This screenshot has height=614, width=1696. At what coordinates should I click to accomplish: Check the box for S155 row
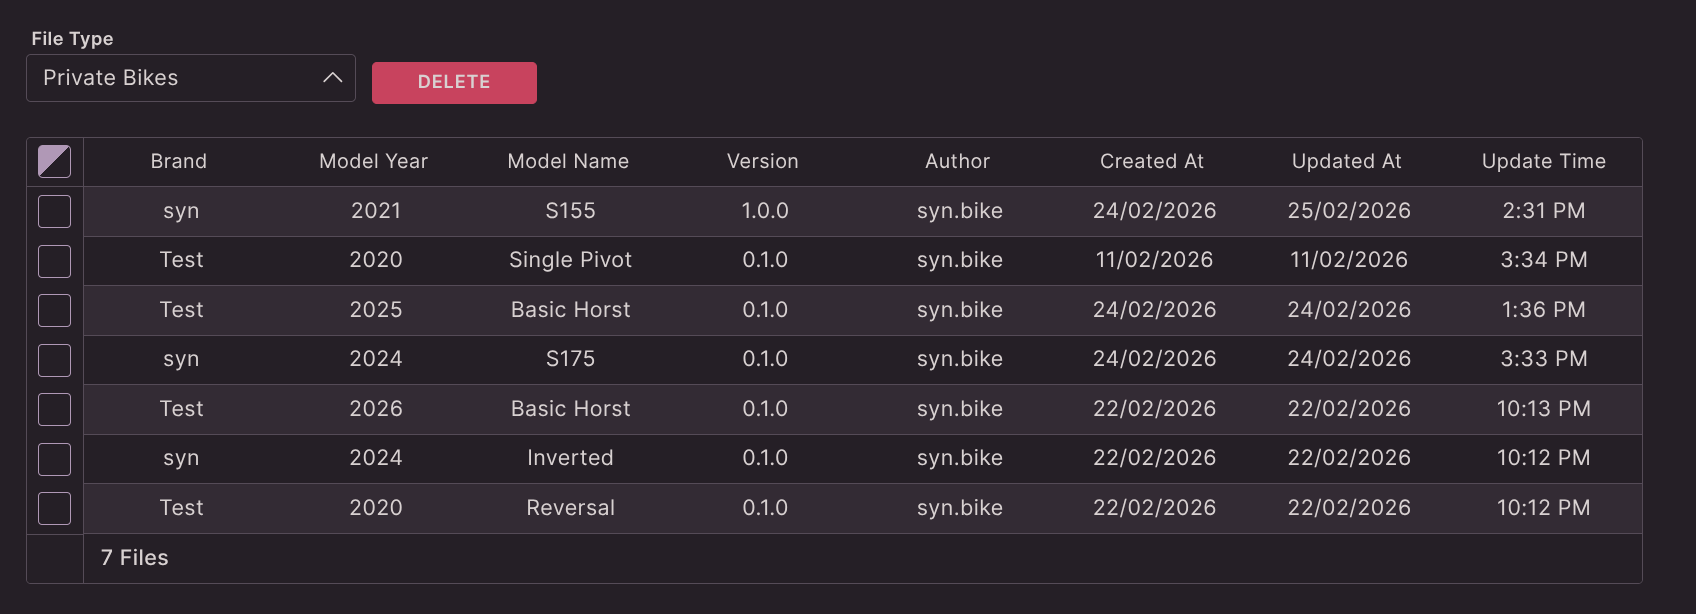[x=54, y=211]
